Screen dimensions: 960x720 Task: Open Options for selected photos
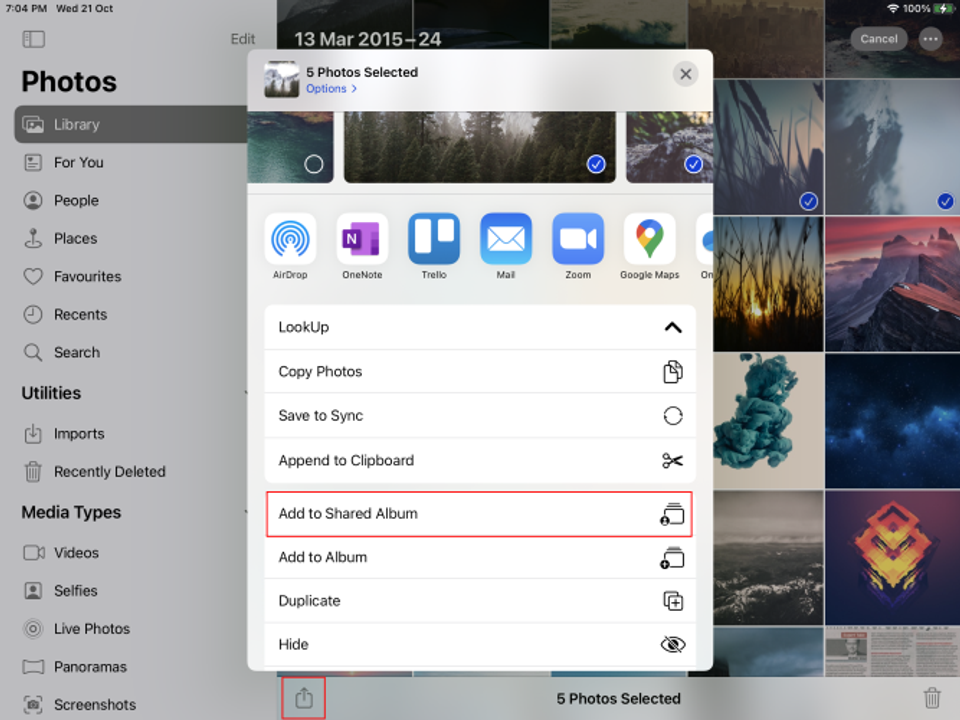click(x=331, y=89)
